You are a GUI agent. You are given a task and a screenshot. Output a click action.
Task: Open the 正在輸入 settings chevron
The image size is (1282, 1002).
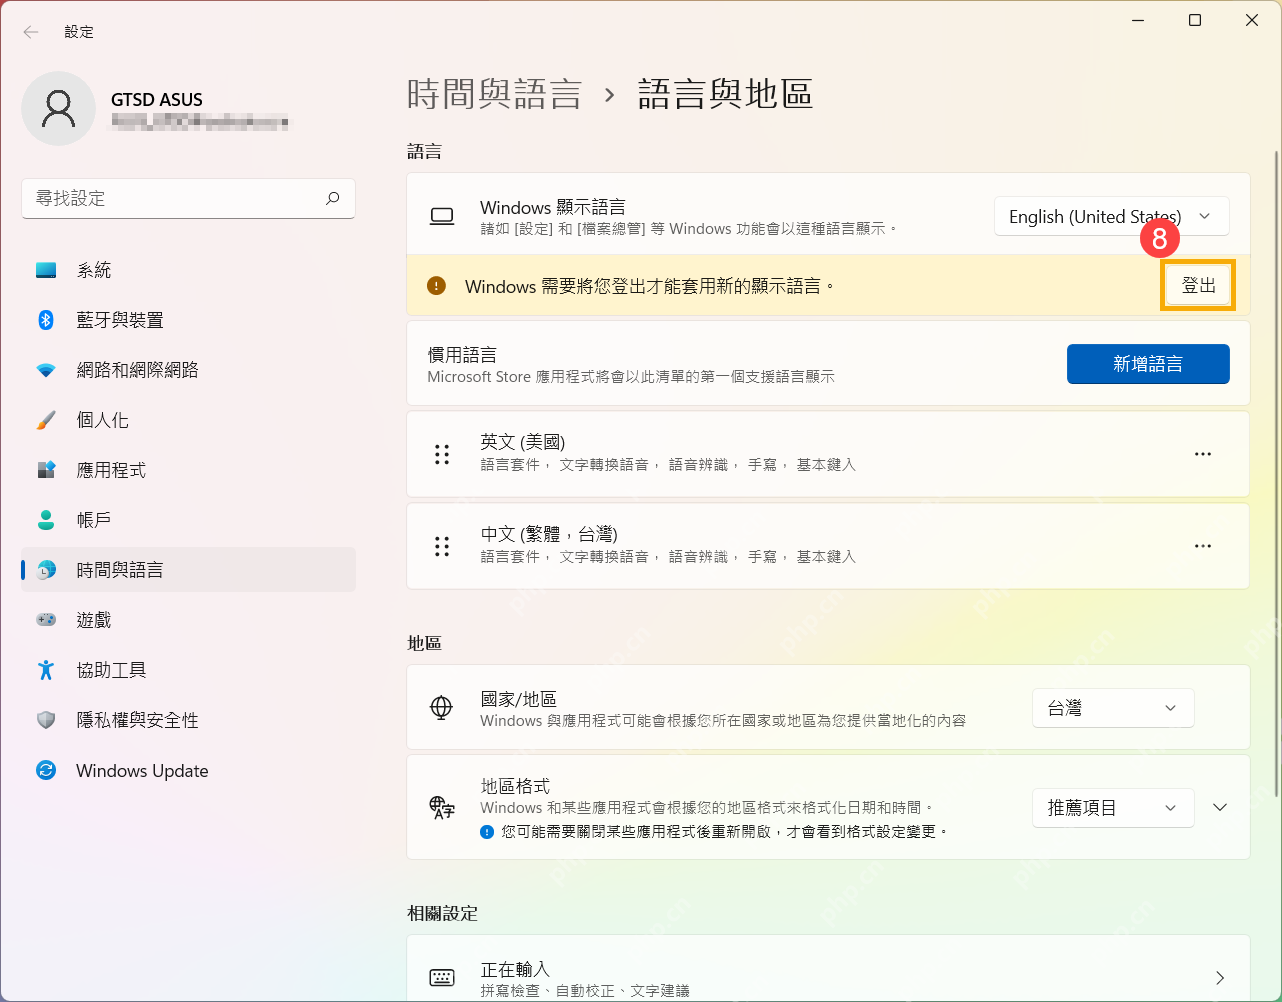pos(1220,978)
